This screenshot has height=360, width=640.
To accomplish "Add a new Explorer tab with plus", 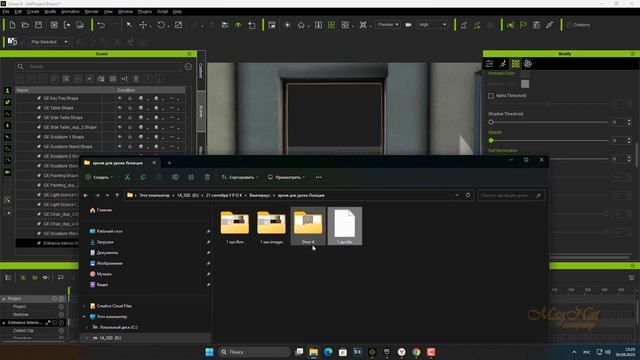I will point(169,163).
